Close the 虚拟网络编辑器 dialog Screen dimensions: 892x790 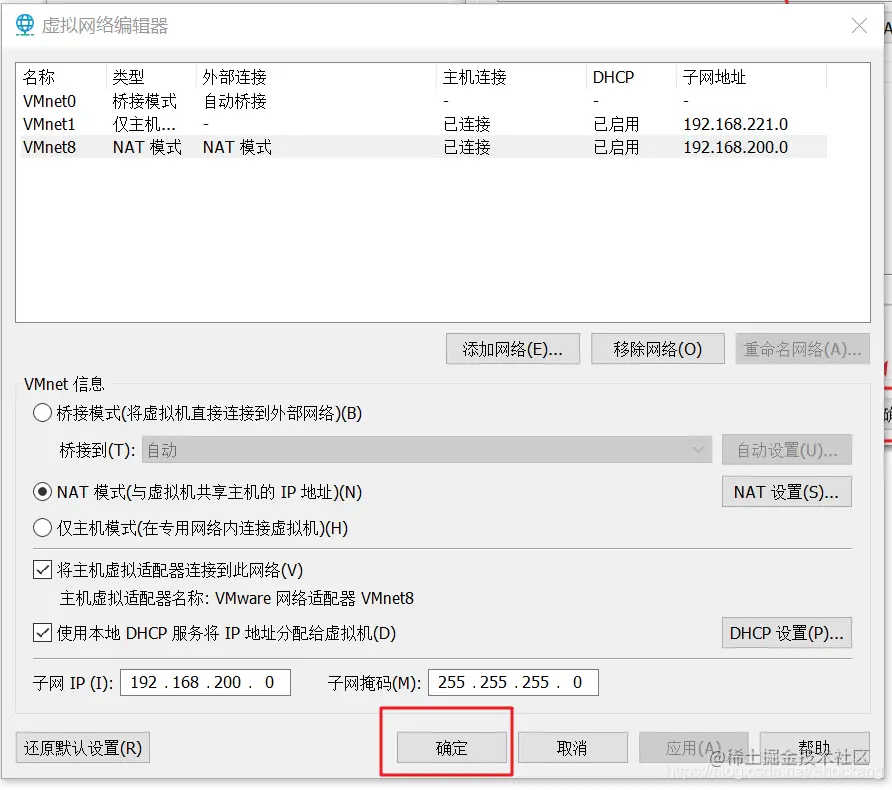tap(859, 26)
